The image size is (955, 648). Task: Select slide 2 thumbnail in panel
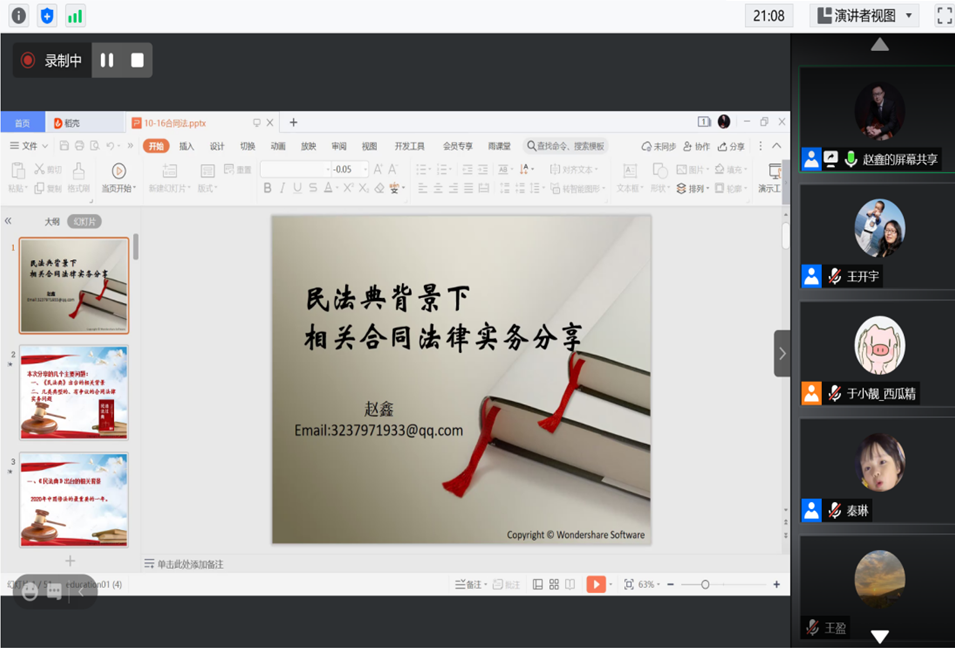pyautogui.click(x=74, y=392)
